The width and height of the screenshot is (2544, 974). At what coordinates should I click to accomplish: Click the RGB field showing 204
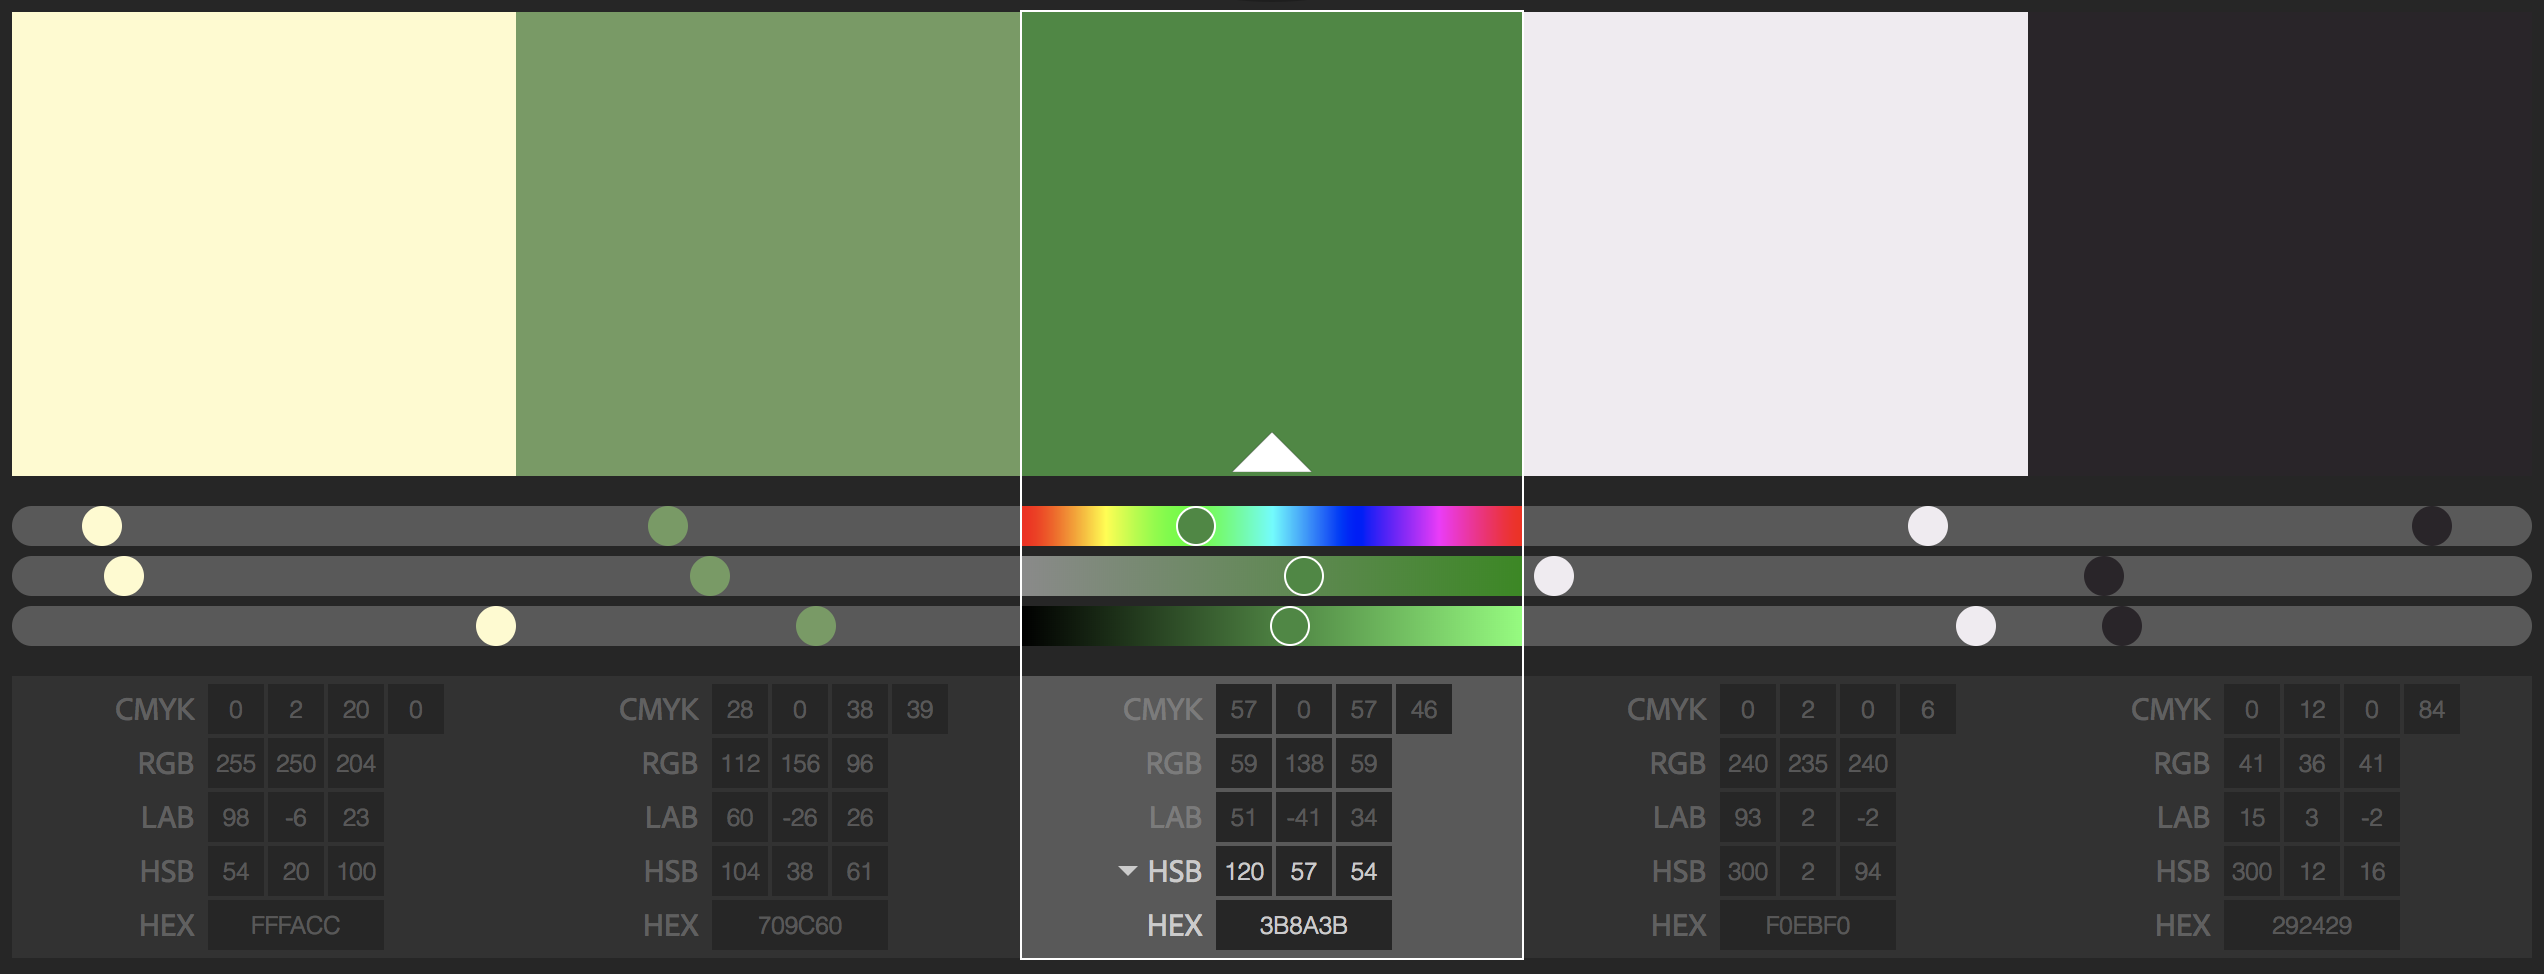point(356,763)
